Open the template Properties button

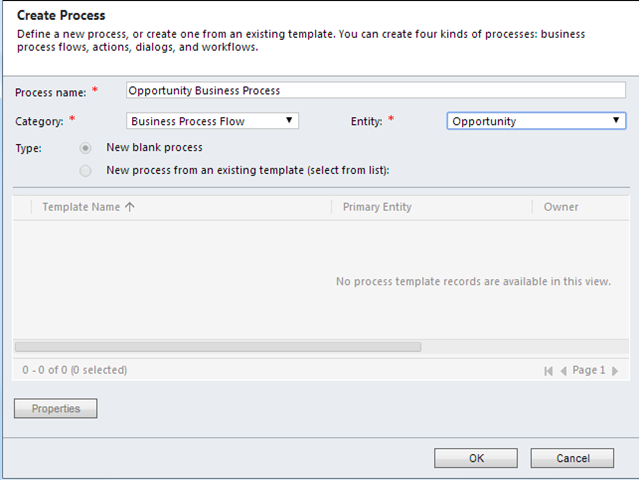coord(55,408)
